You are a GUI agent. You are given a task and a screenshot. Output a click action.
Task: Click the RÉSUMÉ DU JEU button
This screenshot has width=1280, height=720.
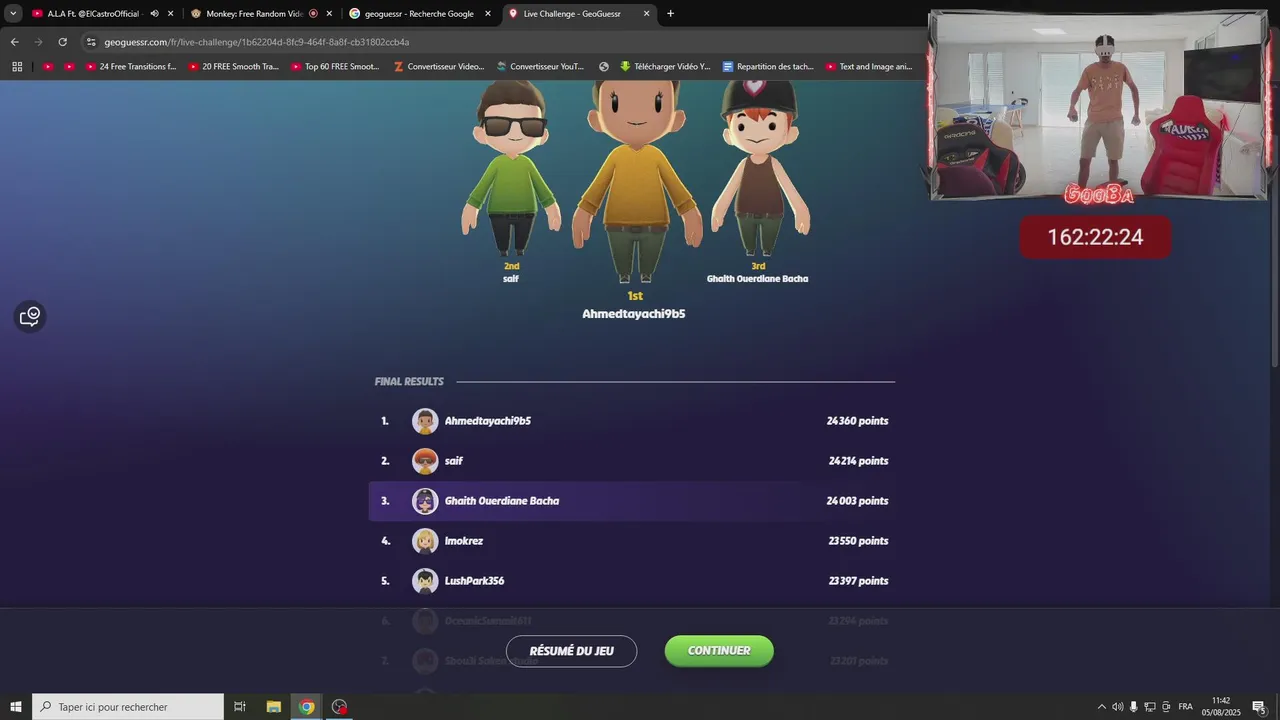[571, 651]
